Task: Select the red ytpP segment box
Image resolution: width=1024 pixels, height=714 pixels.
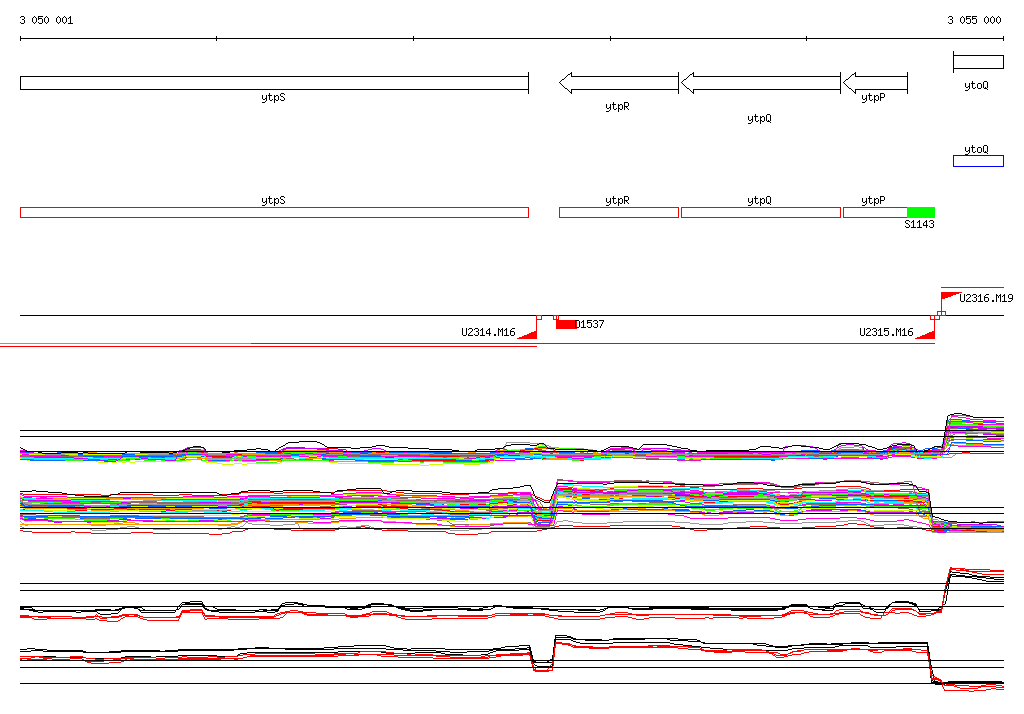Action: [x=875, y=212]
